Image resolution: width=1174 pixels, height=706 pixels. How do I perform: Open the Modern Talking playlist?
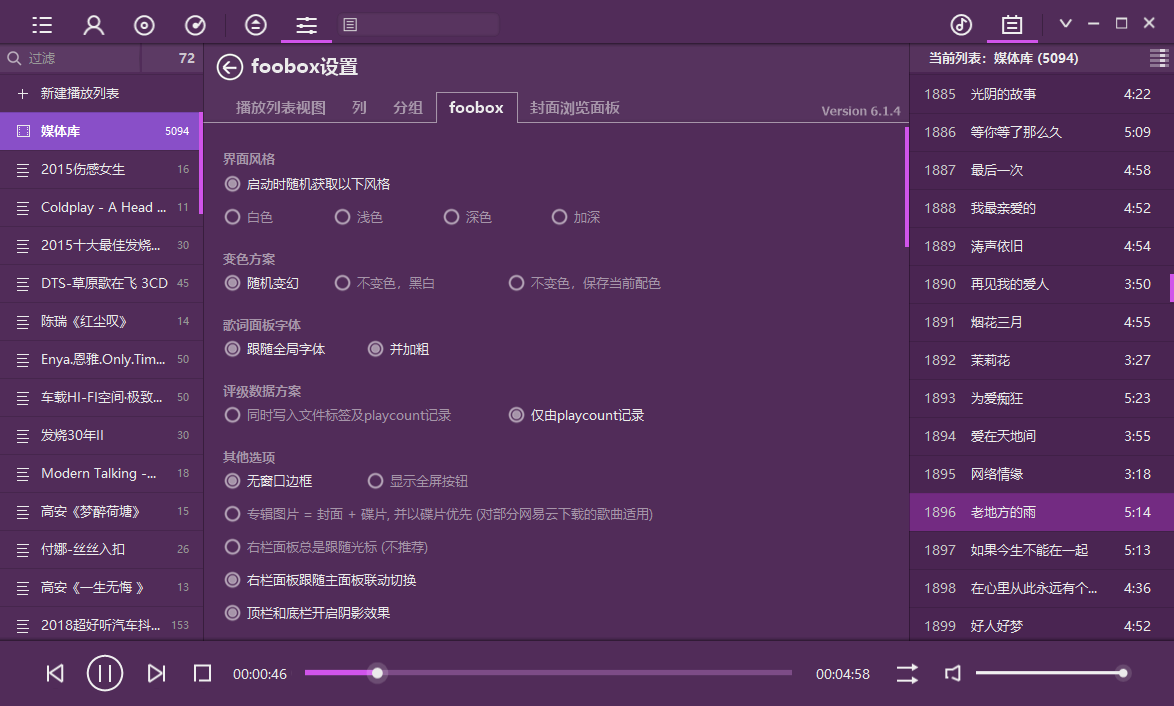pos(101,474)
